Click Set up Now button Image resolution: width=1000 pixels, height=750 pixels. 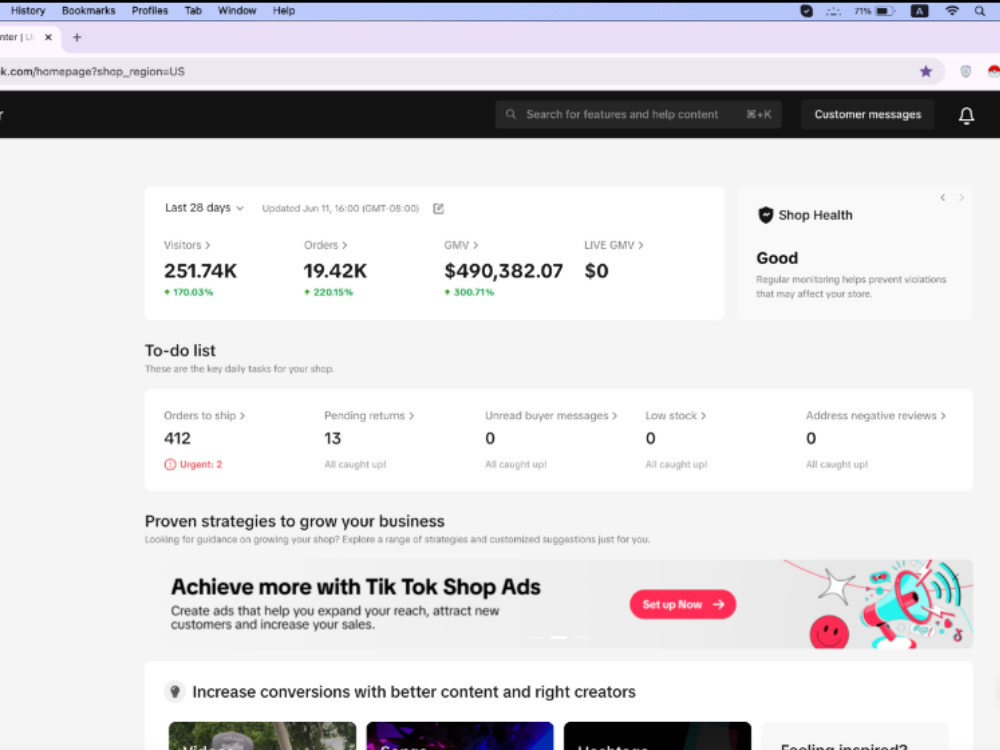tap(682, 604)
